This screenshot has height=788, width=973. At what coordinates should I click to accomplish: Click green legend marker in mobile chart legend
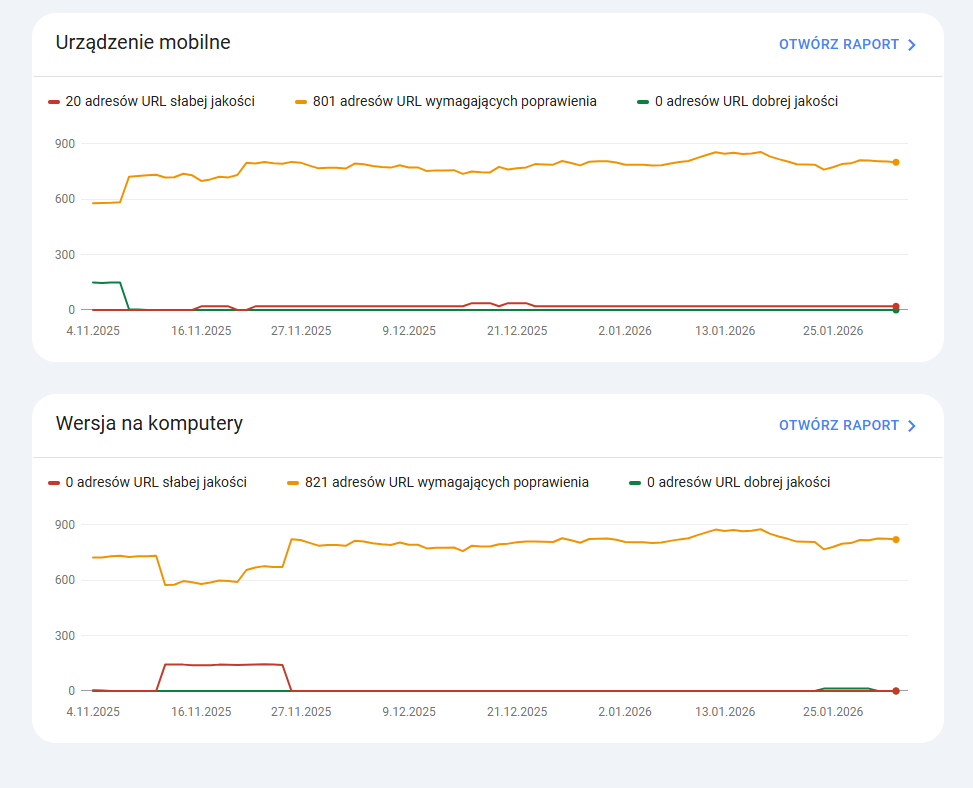coord(643,102)
